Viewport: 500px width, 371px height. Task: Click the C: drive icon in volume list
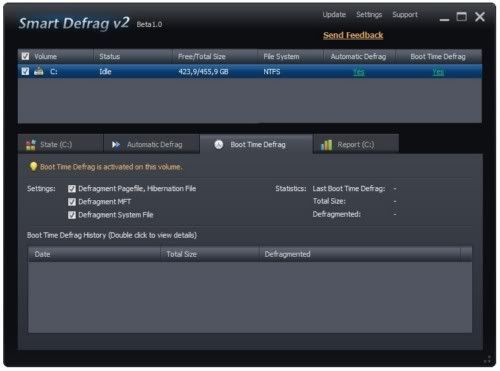(39, 71)
